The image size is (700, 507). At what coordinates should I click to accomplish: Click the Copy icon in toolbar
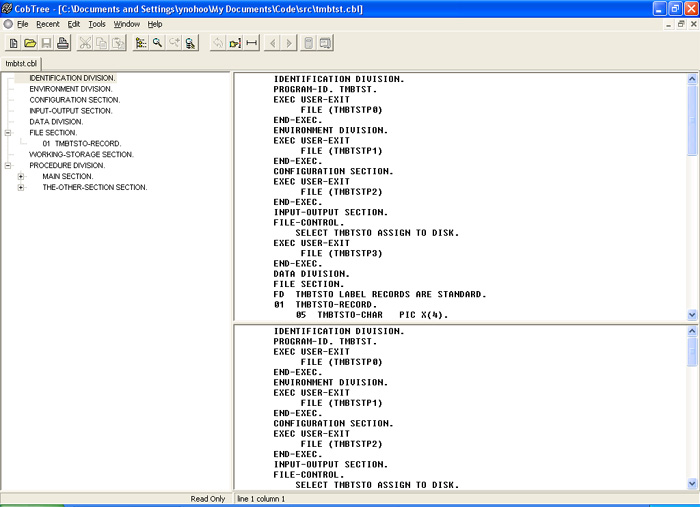click(101, 43)
